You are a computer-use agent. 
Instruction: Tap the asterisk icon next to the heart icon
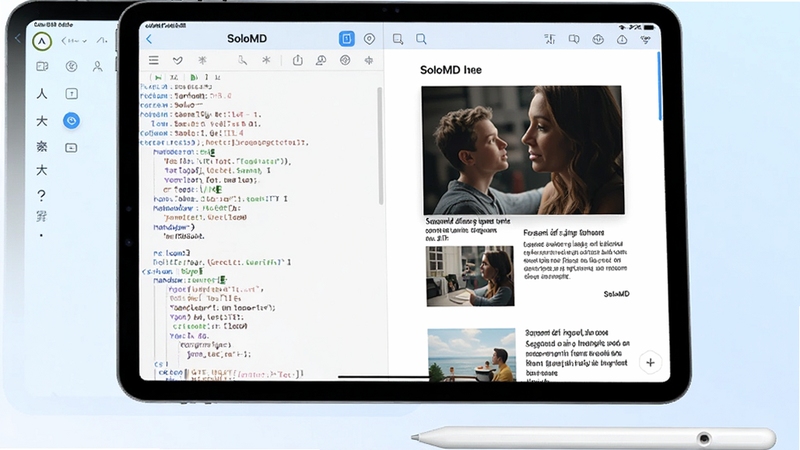203,60
